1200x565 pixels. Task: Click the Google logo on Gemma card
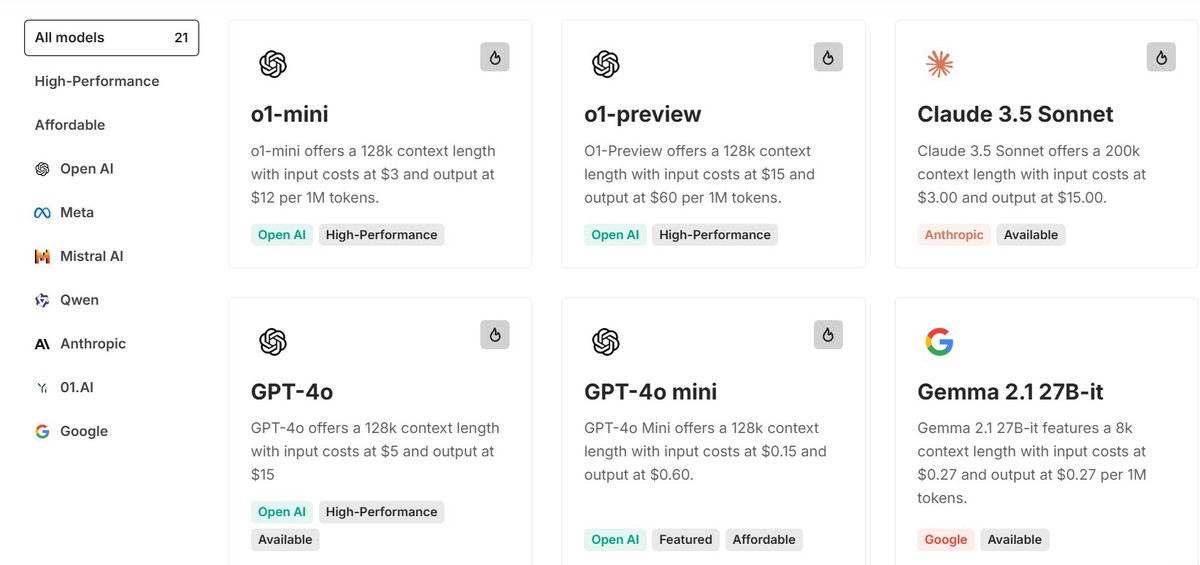click(x=939, y=342)
